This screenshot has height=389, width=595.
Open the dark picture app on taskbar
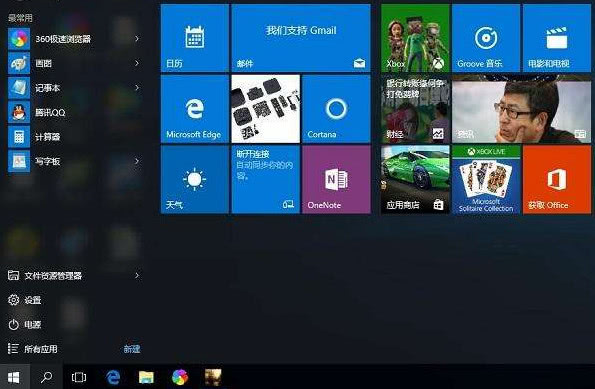(x=213, y=377)
